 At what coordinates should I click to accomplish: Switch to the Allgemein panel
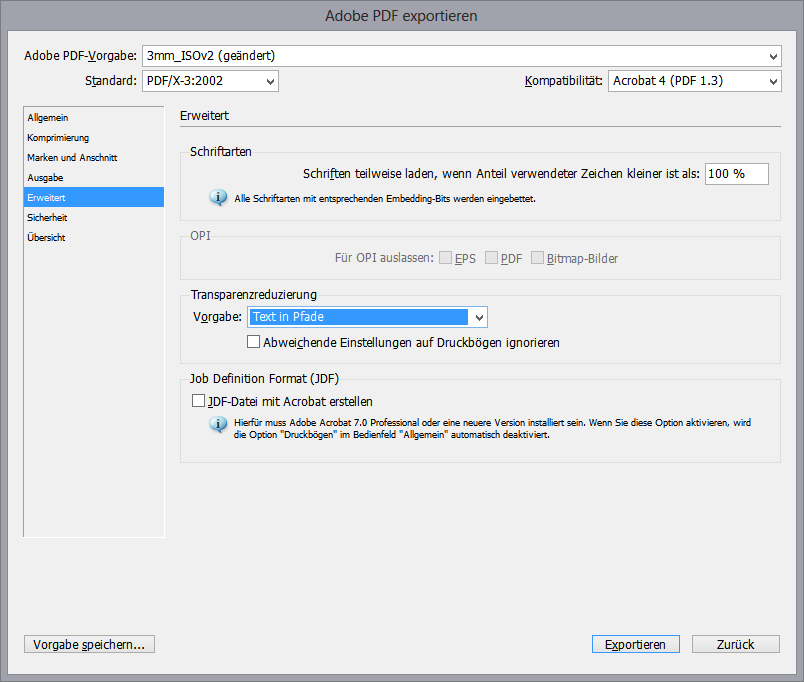pos(48,118)
